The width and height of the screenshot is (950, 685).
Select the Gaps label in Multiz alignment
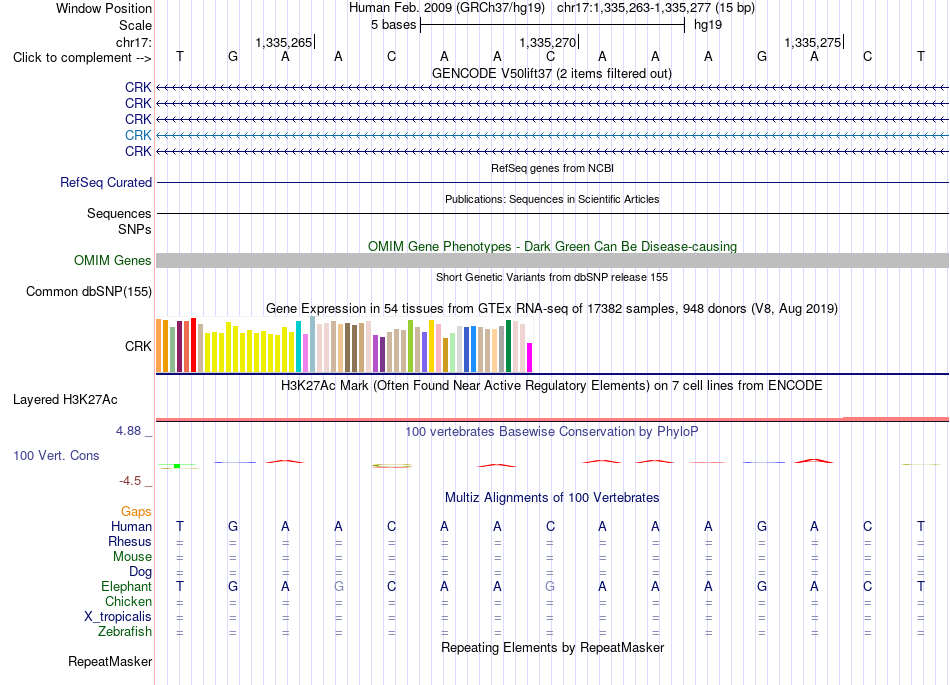136,512
